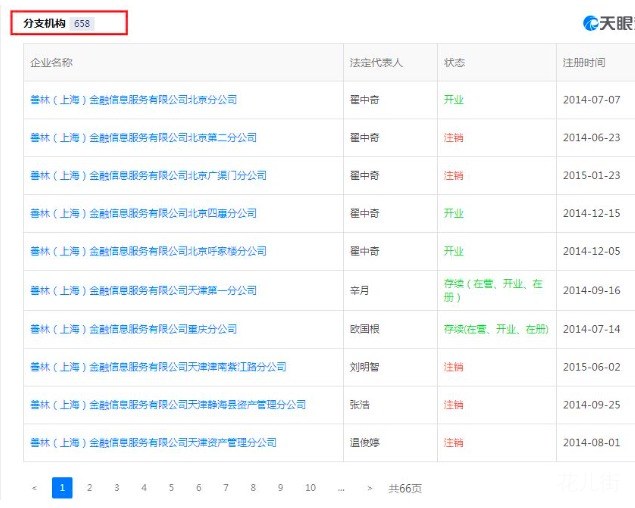Click the 分支机构 section heading

point(45,23)
